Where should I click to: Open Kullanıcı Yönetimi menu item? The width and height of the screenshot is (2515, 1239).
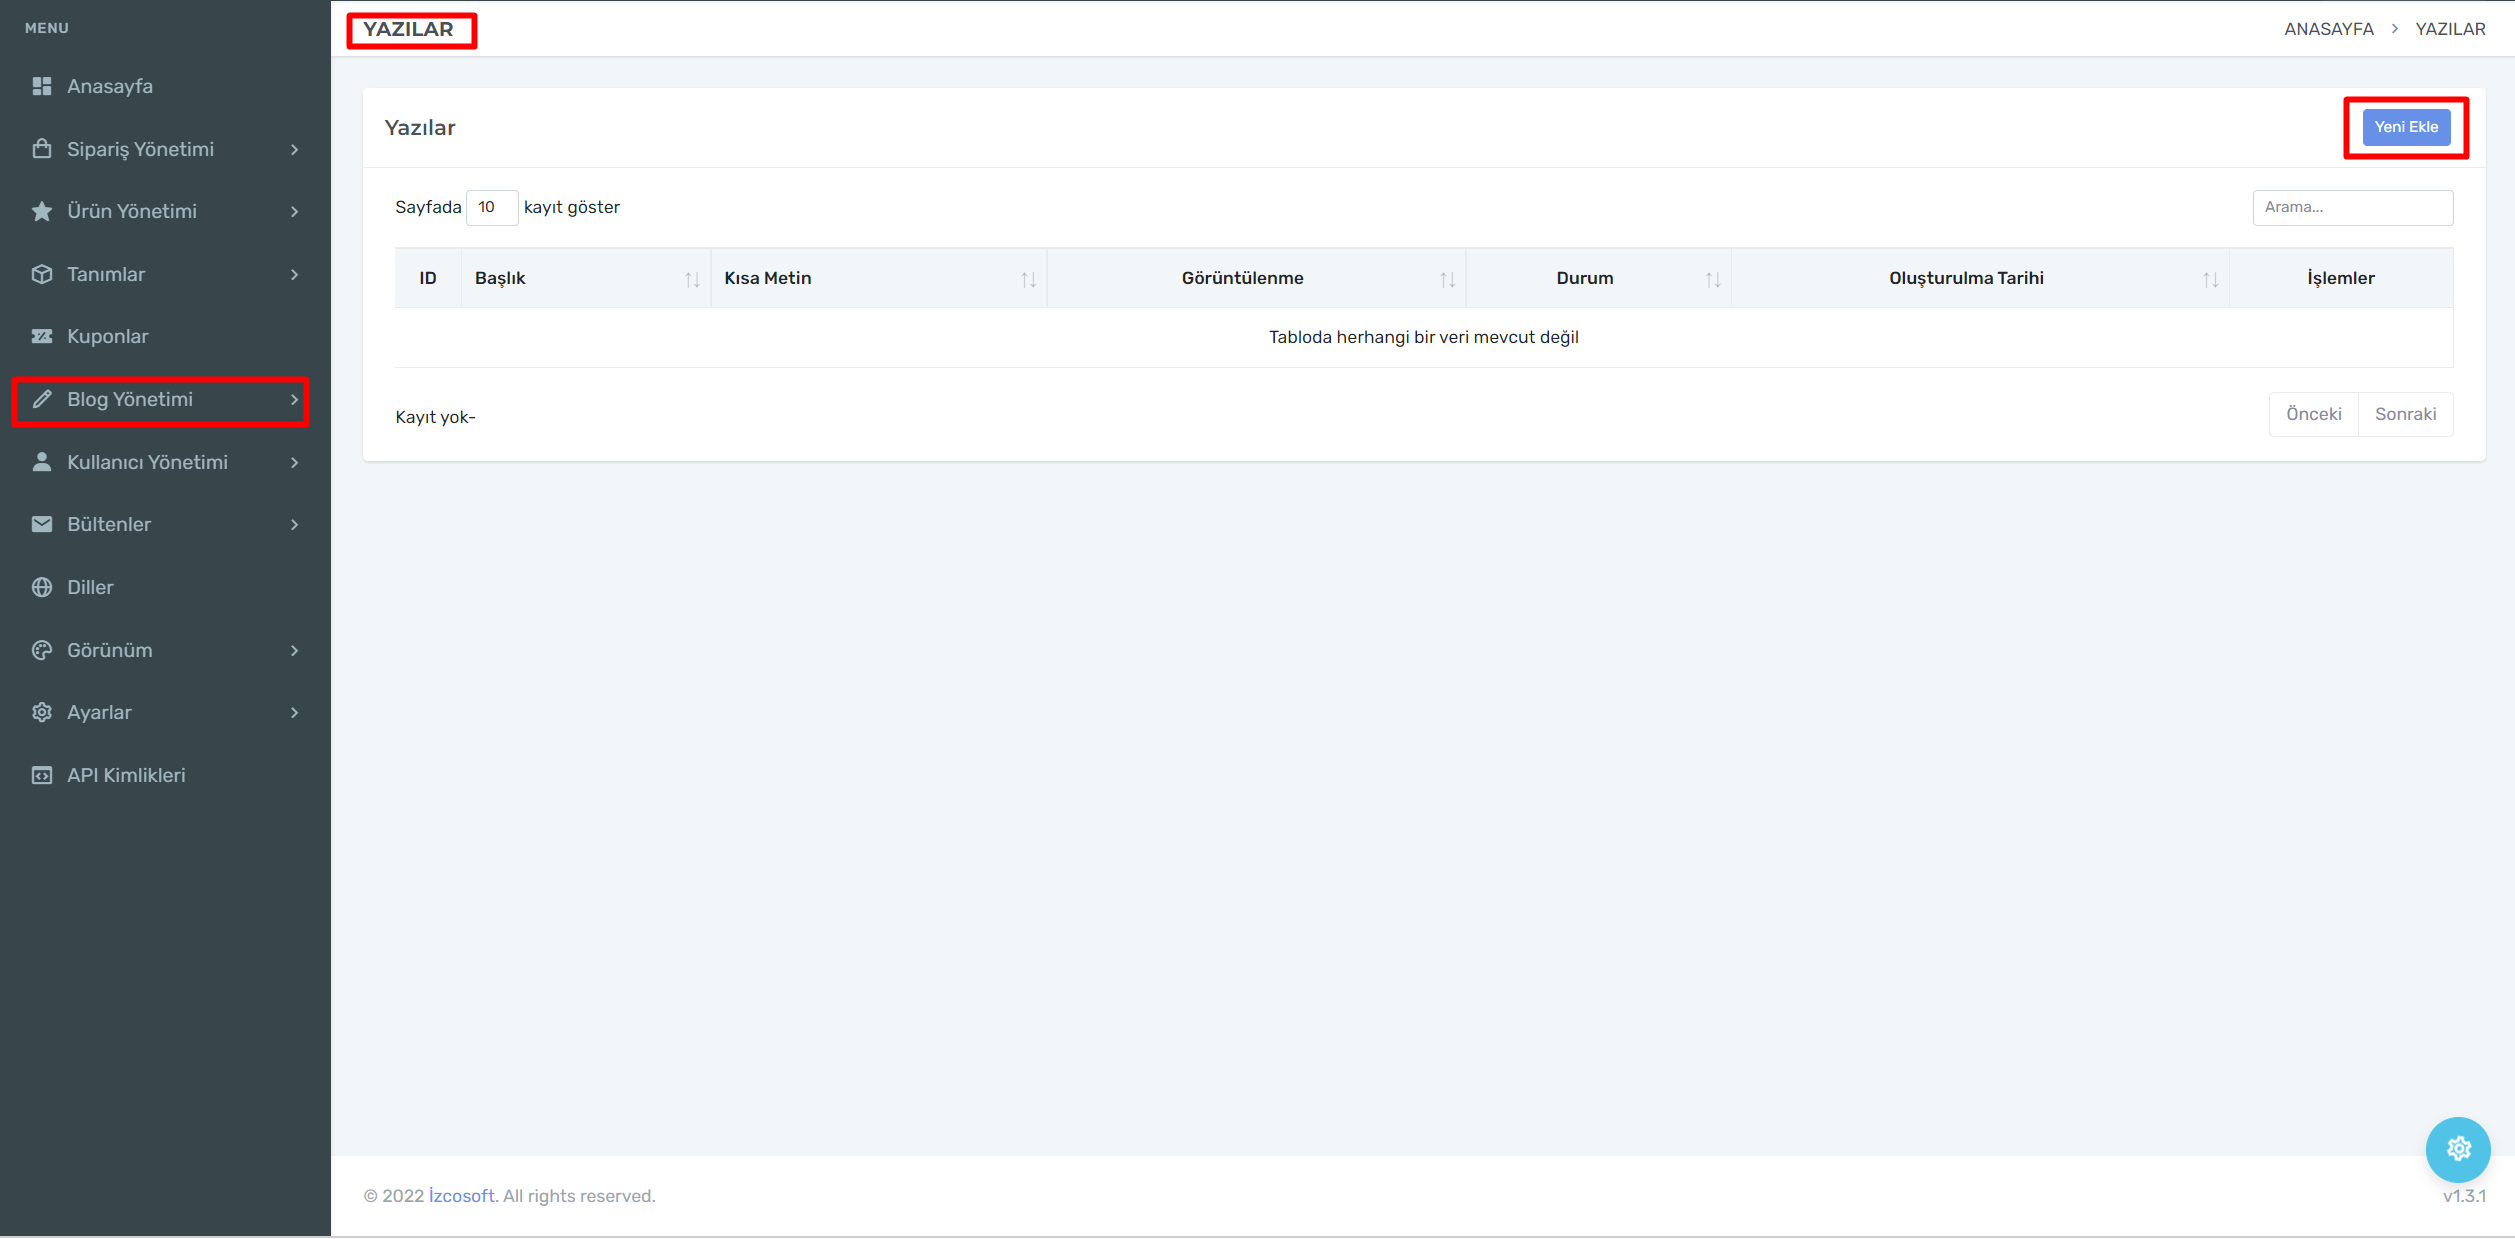pos(147,462)
